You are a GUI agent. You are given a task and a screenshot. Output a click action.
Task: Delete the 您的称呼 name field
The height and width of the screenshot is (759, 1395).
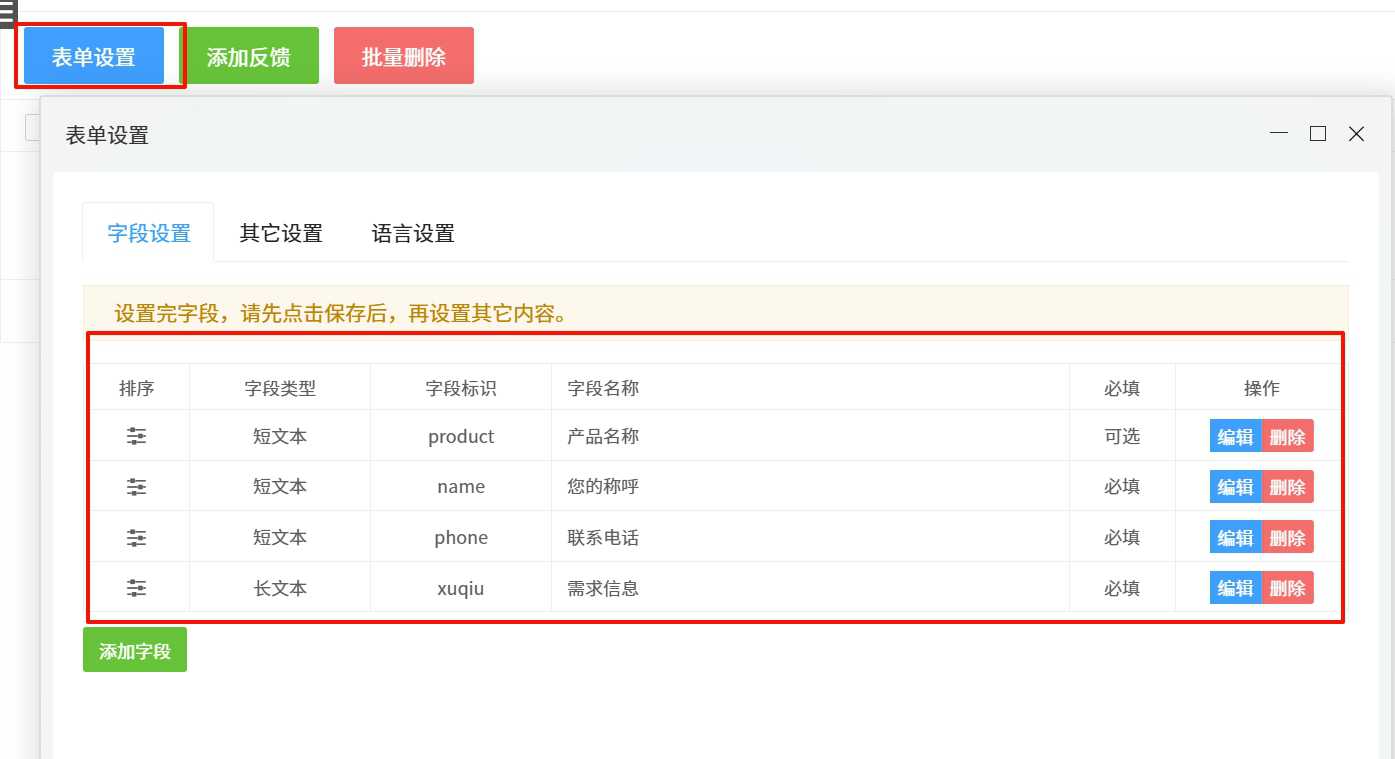(x=1288, y=487)
